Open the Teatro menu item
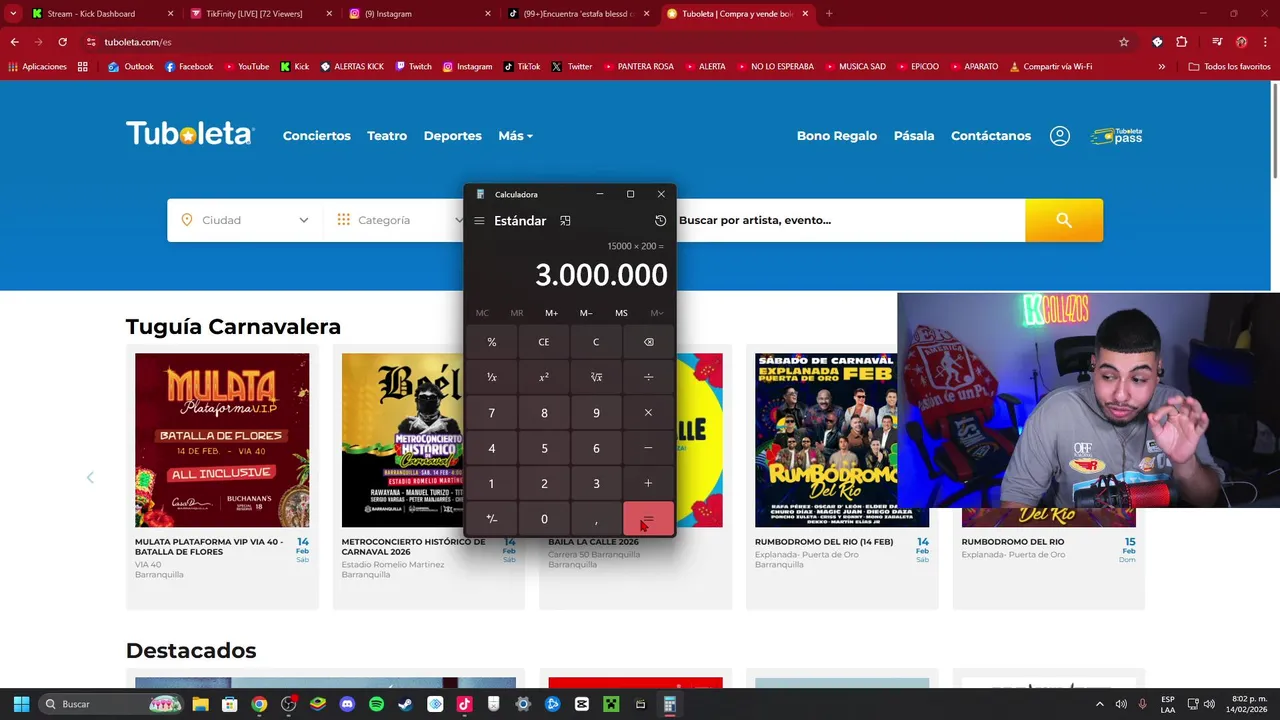 (387, 136)
